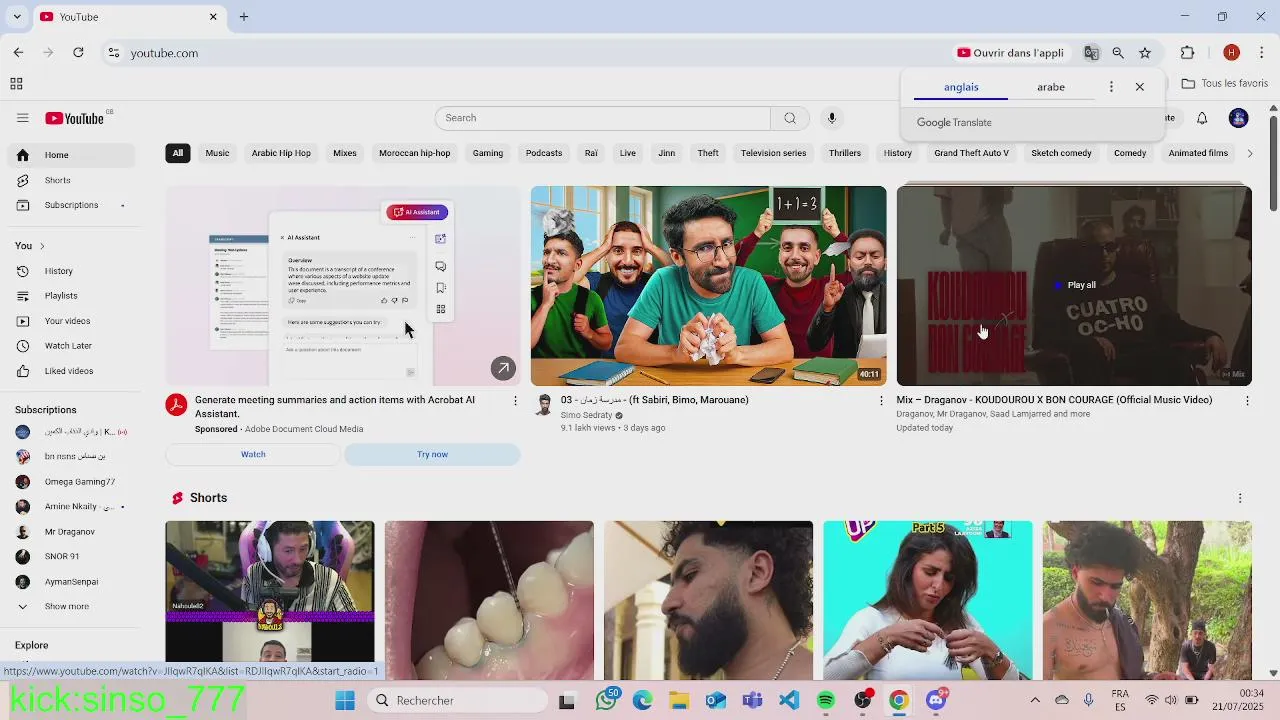Open the Chrome extensions puzzle icon

[x=1187, y=53]
